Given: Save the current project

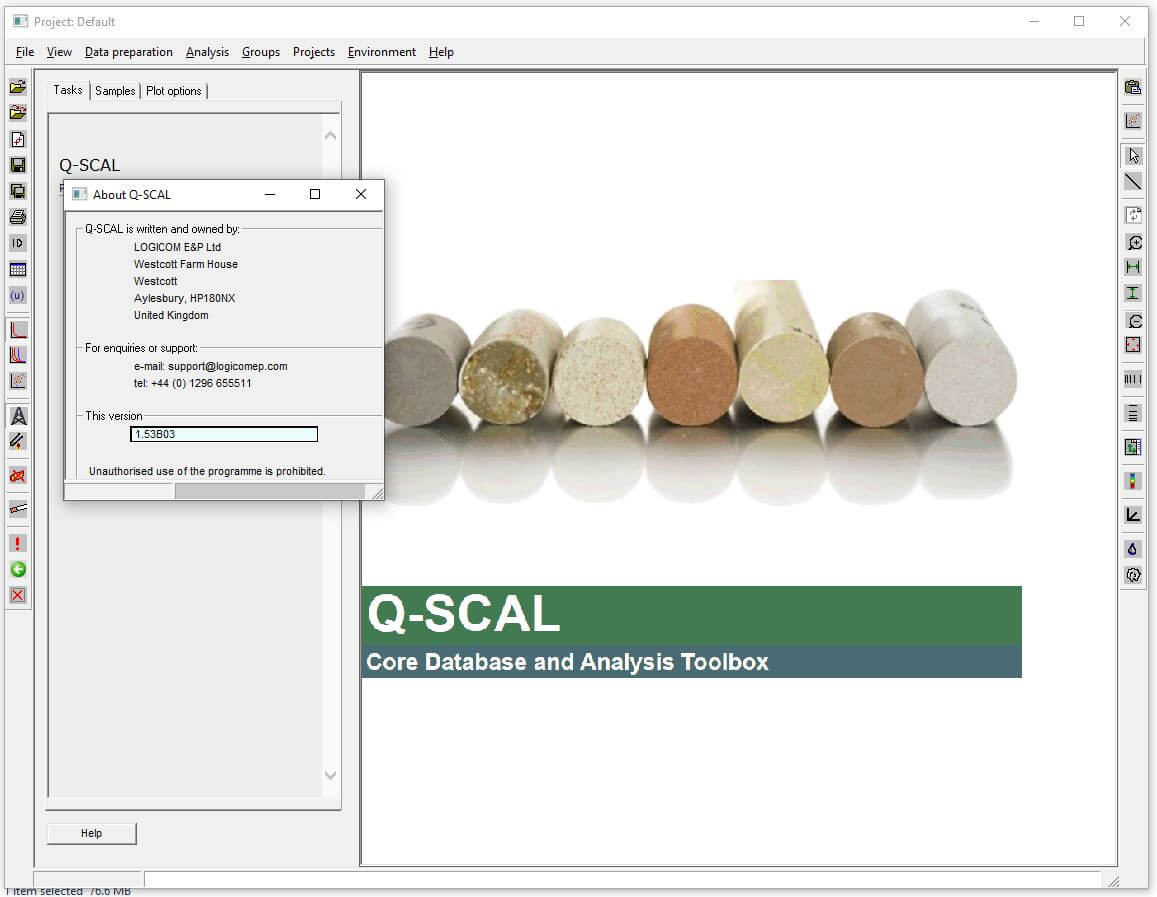Looking at the screenshot, I should pos(17,164).
